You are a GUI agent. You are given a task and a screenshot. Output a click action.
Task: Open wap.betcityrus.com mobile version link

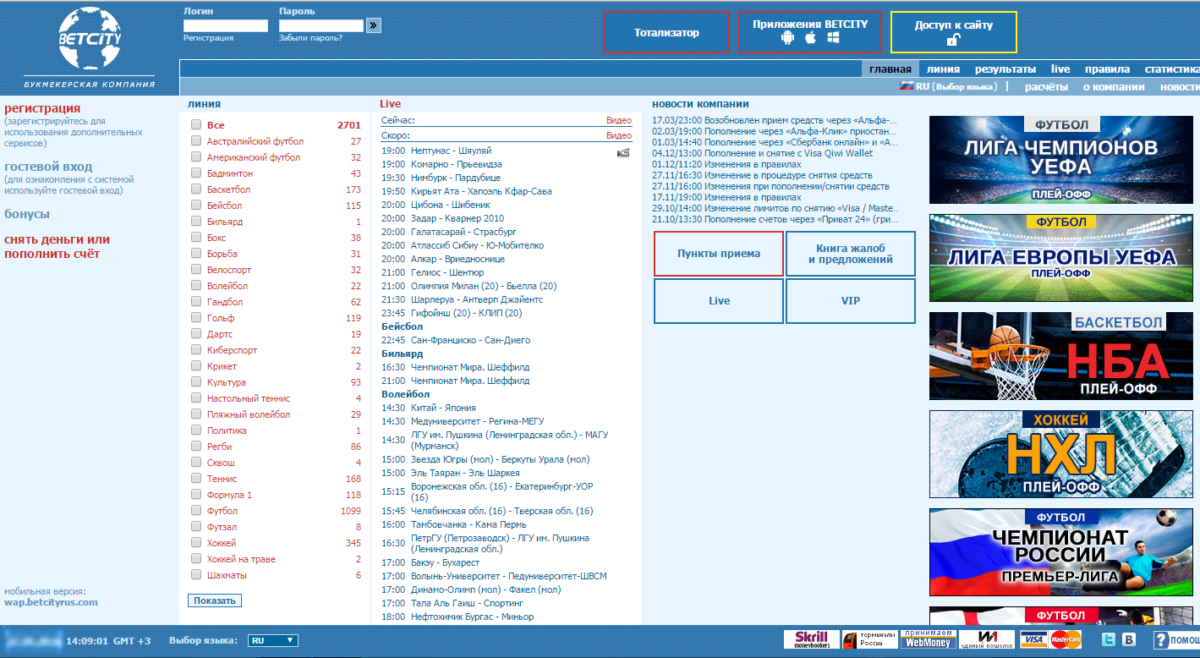tap(51, 603)
